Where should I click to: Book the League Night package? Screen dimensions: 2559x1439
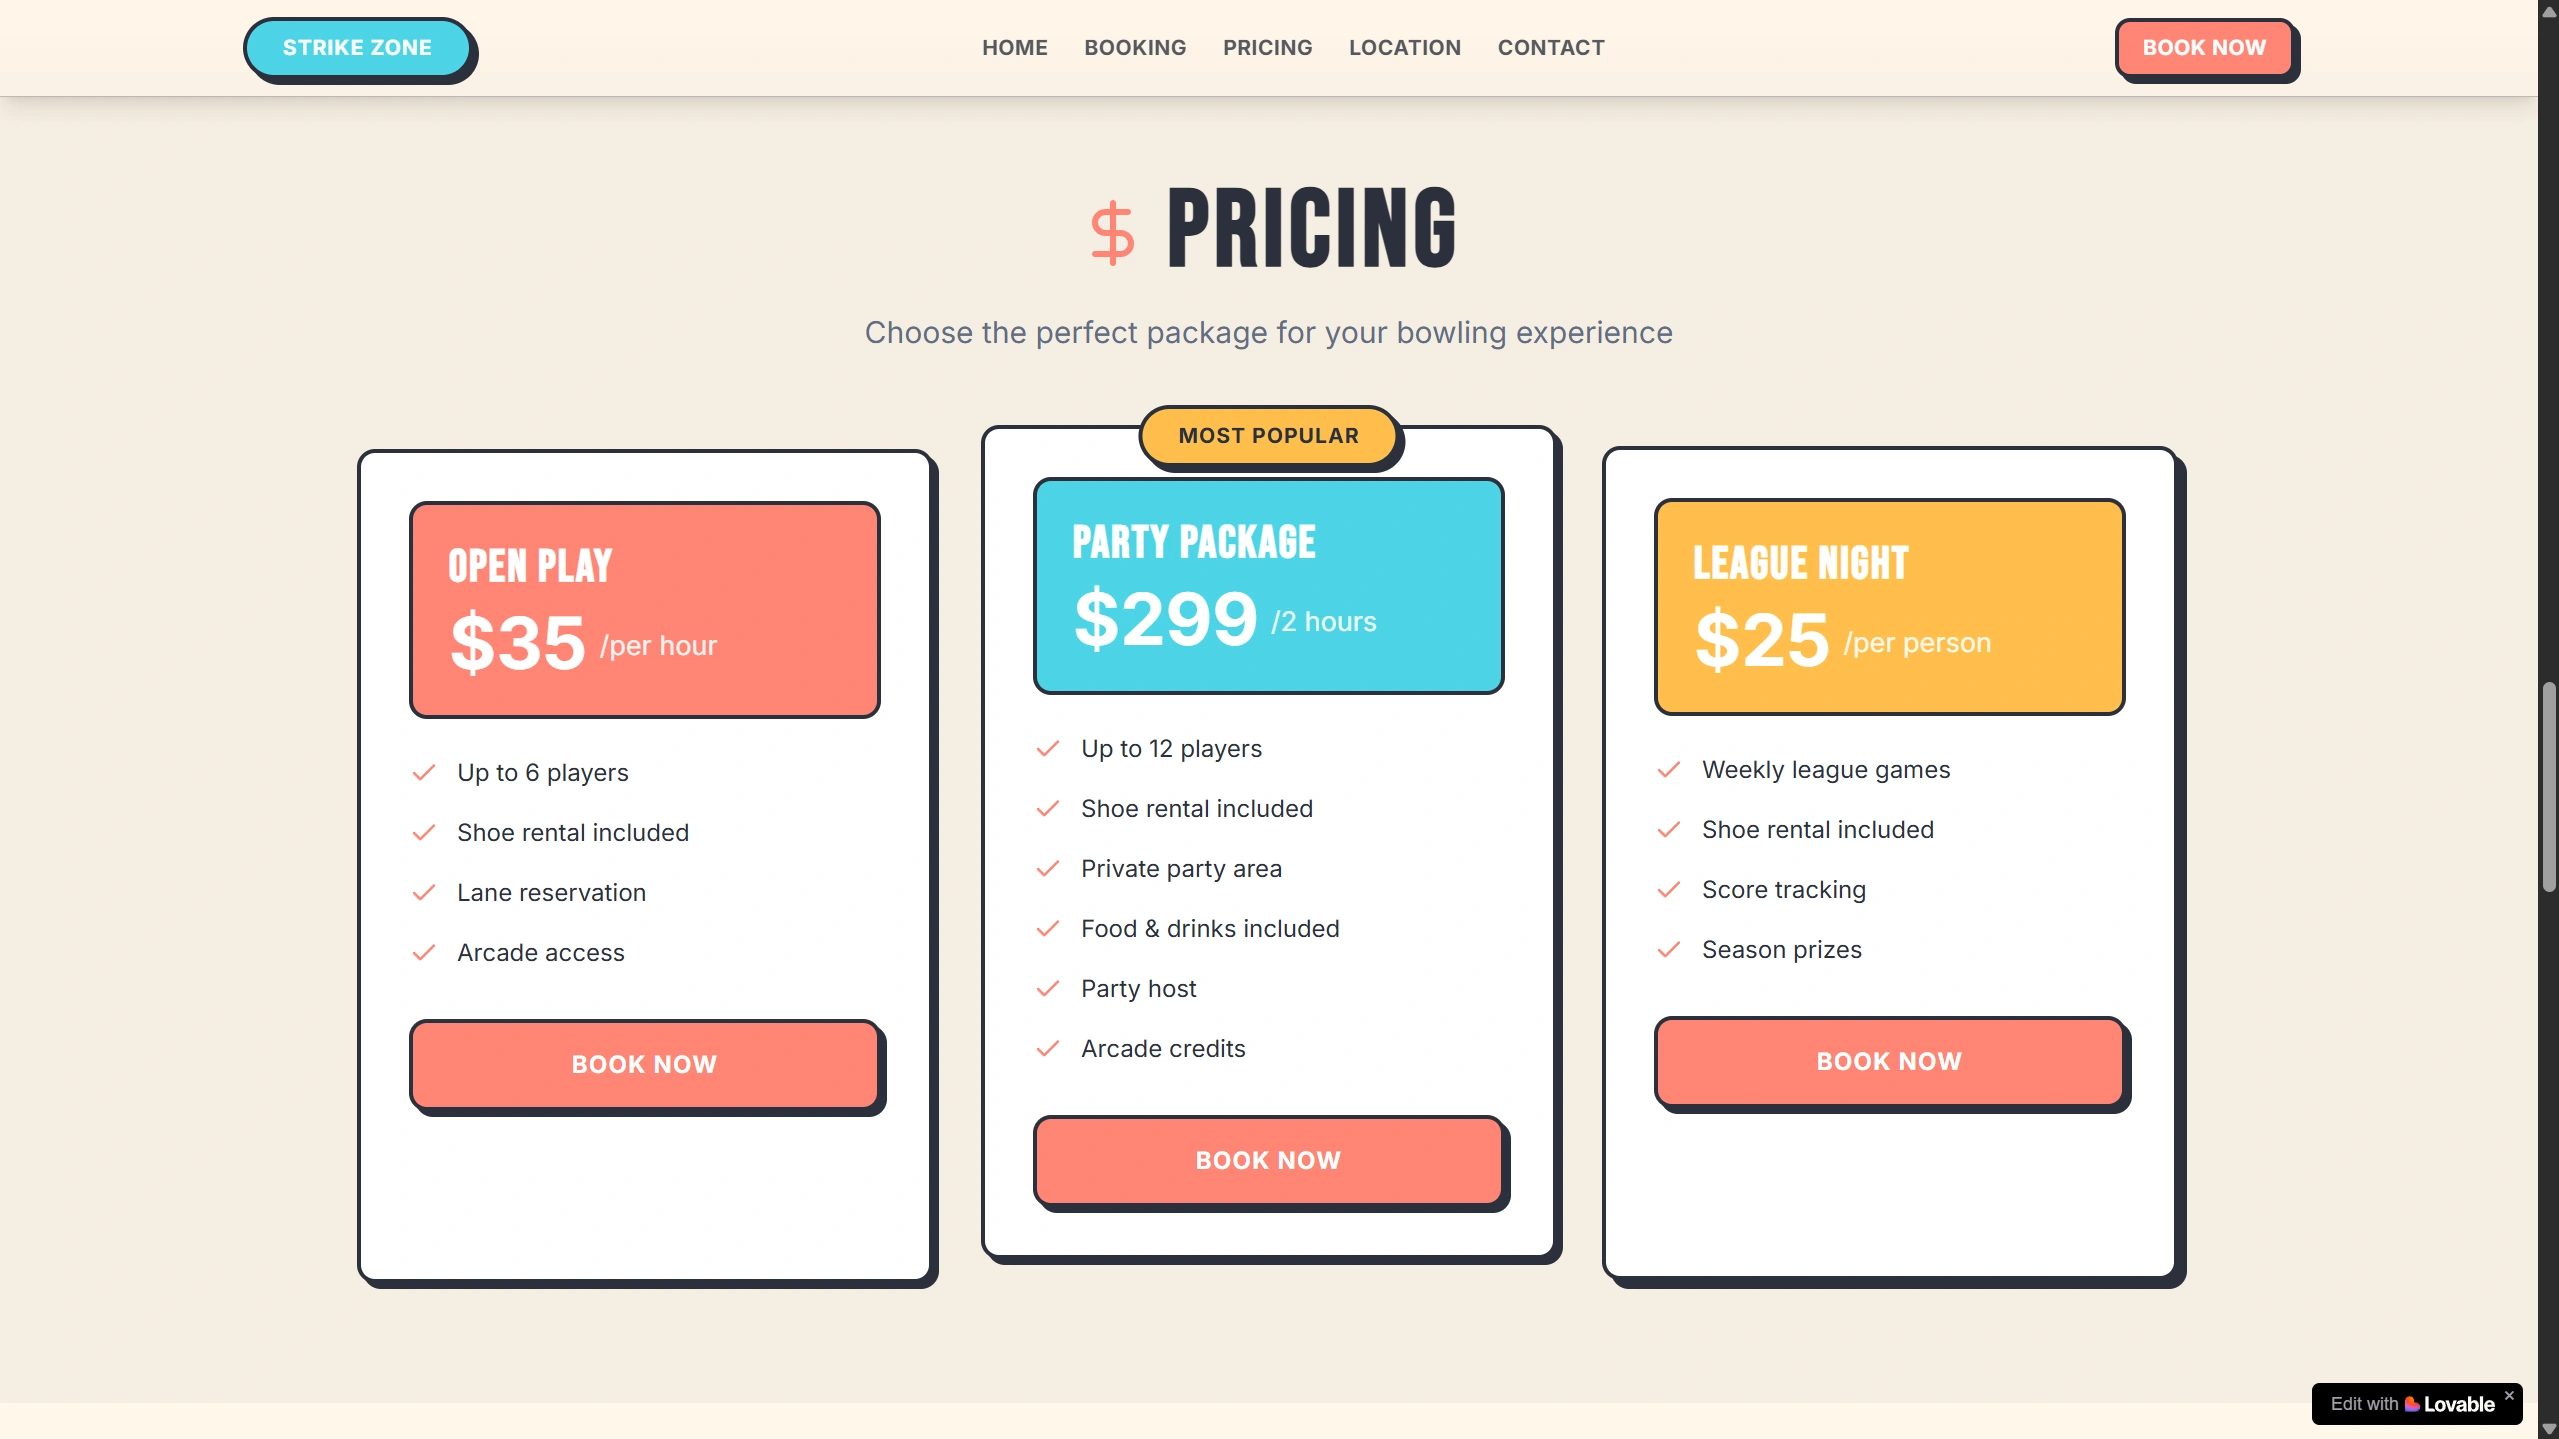click(x=1888, y=1061)
